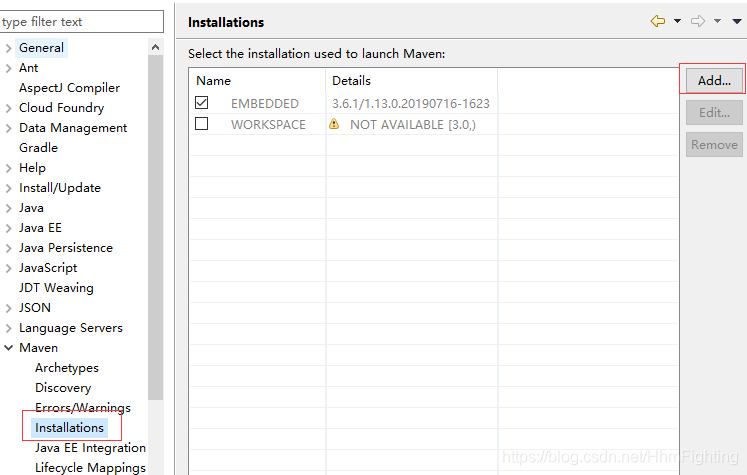Screen dimensions: 747x475
Task: Open Lifecycle Mappings page
Action: coord(90,468)
